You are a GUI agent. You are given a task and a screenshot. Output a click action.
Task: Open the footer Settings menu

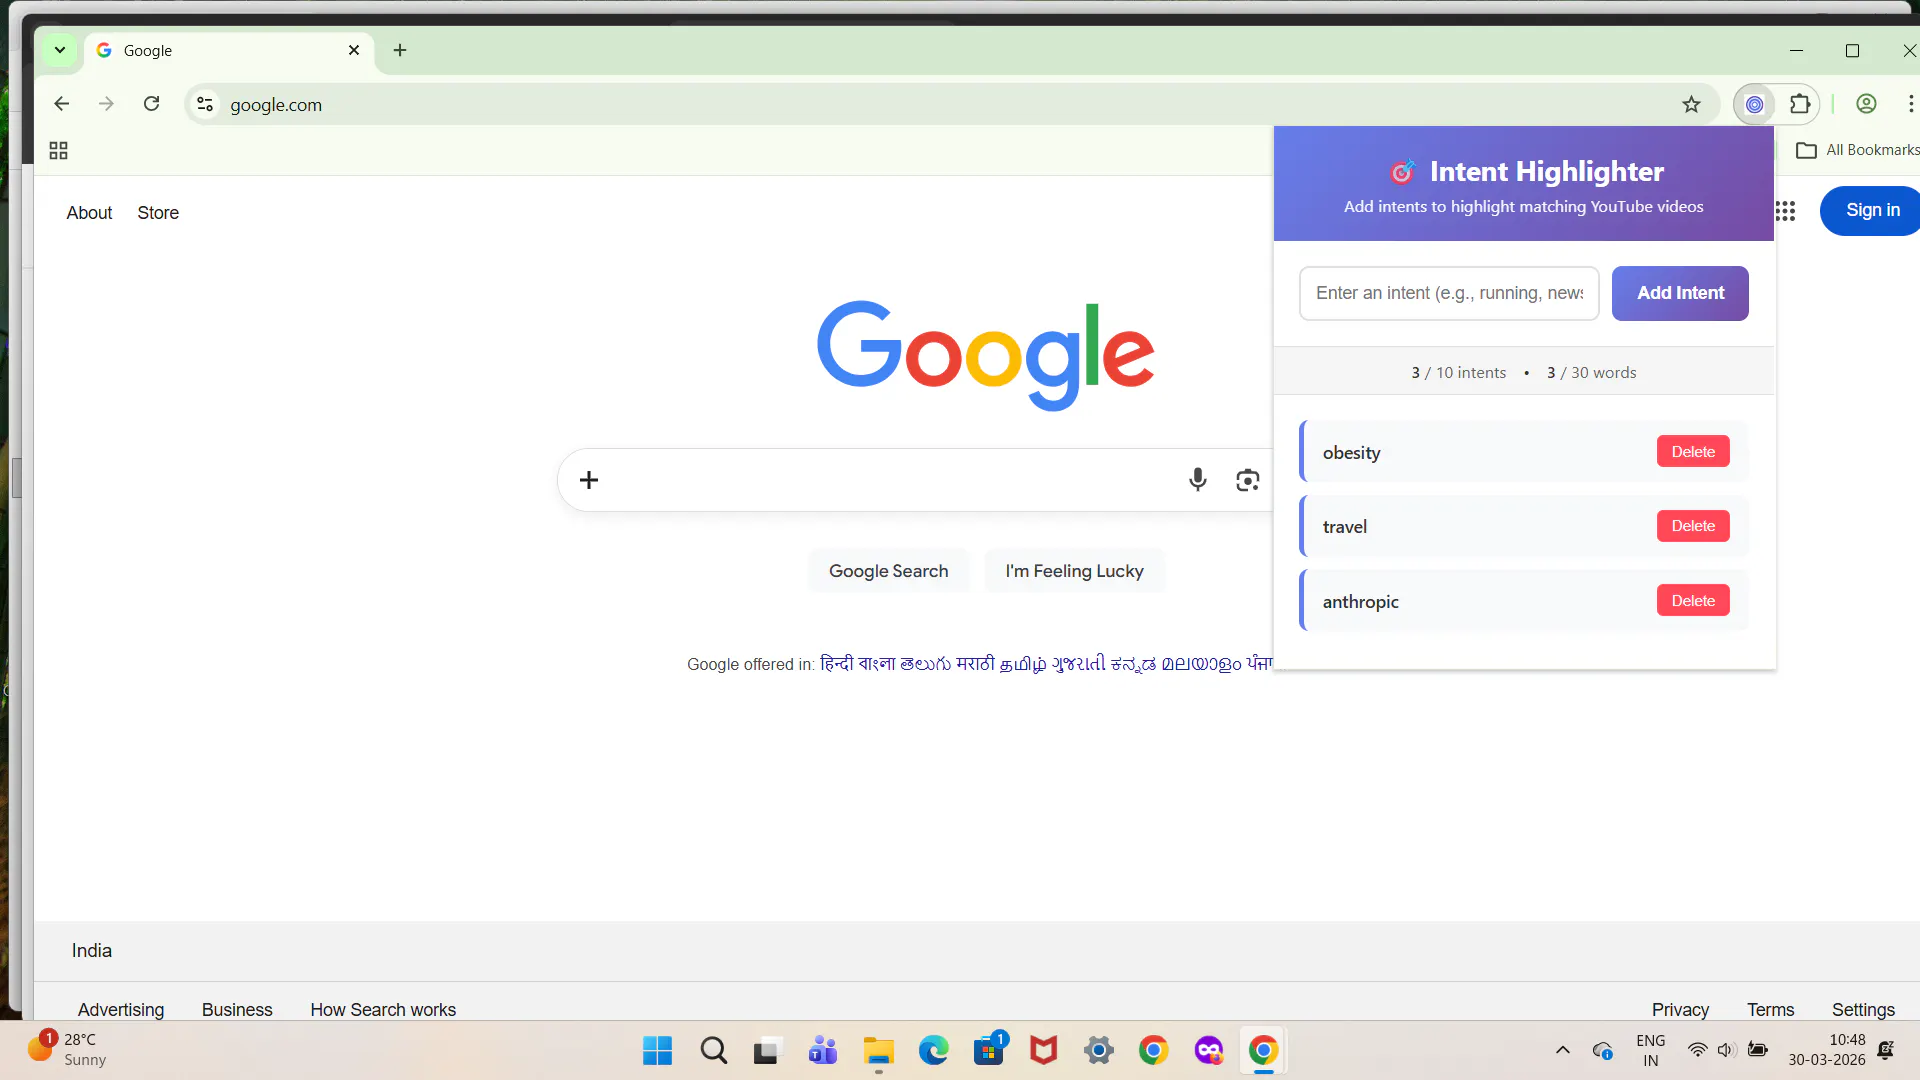1863,1010
